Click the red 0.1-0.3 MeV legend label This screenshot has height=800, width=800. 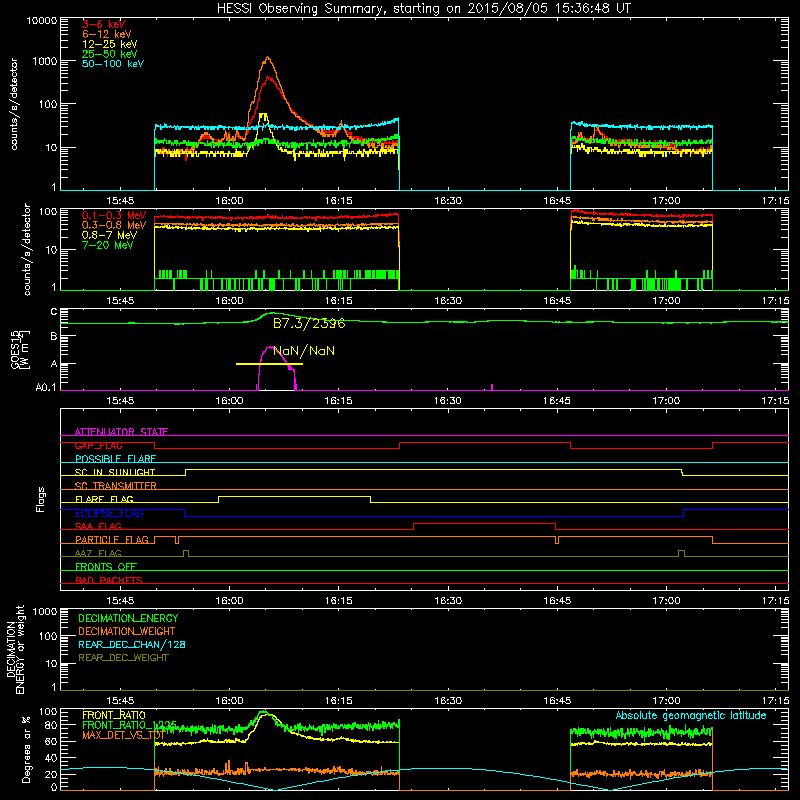114,215
